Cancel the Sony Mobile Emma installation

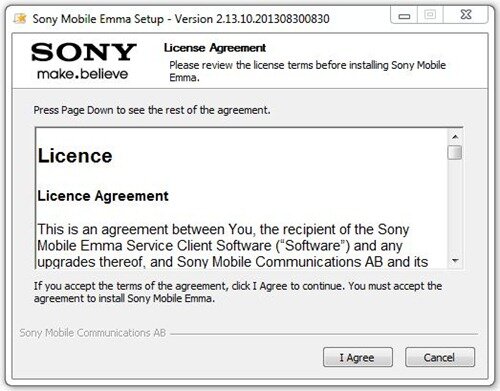pos(440,357)
